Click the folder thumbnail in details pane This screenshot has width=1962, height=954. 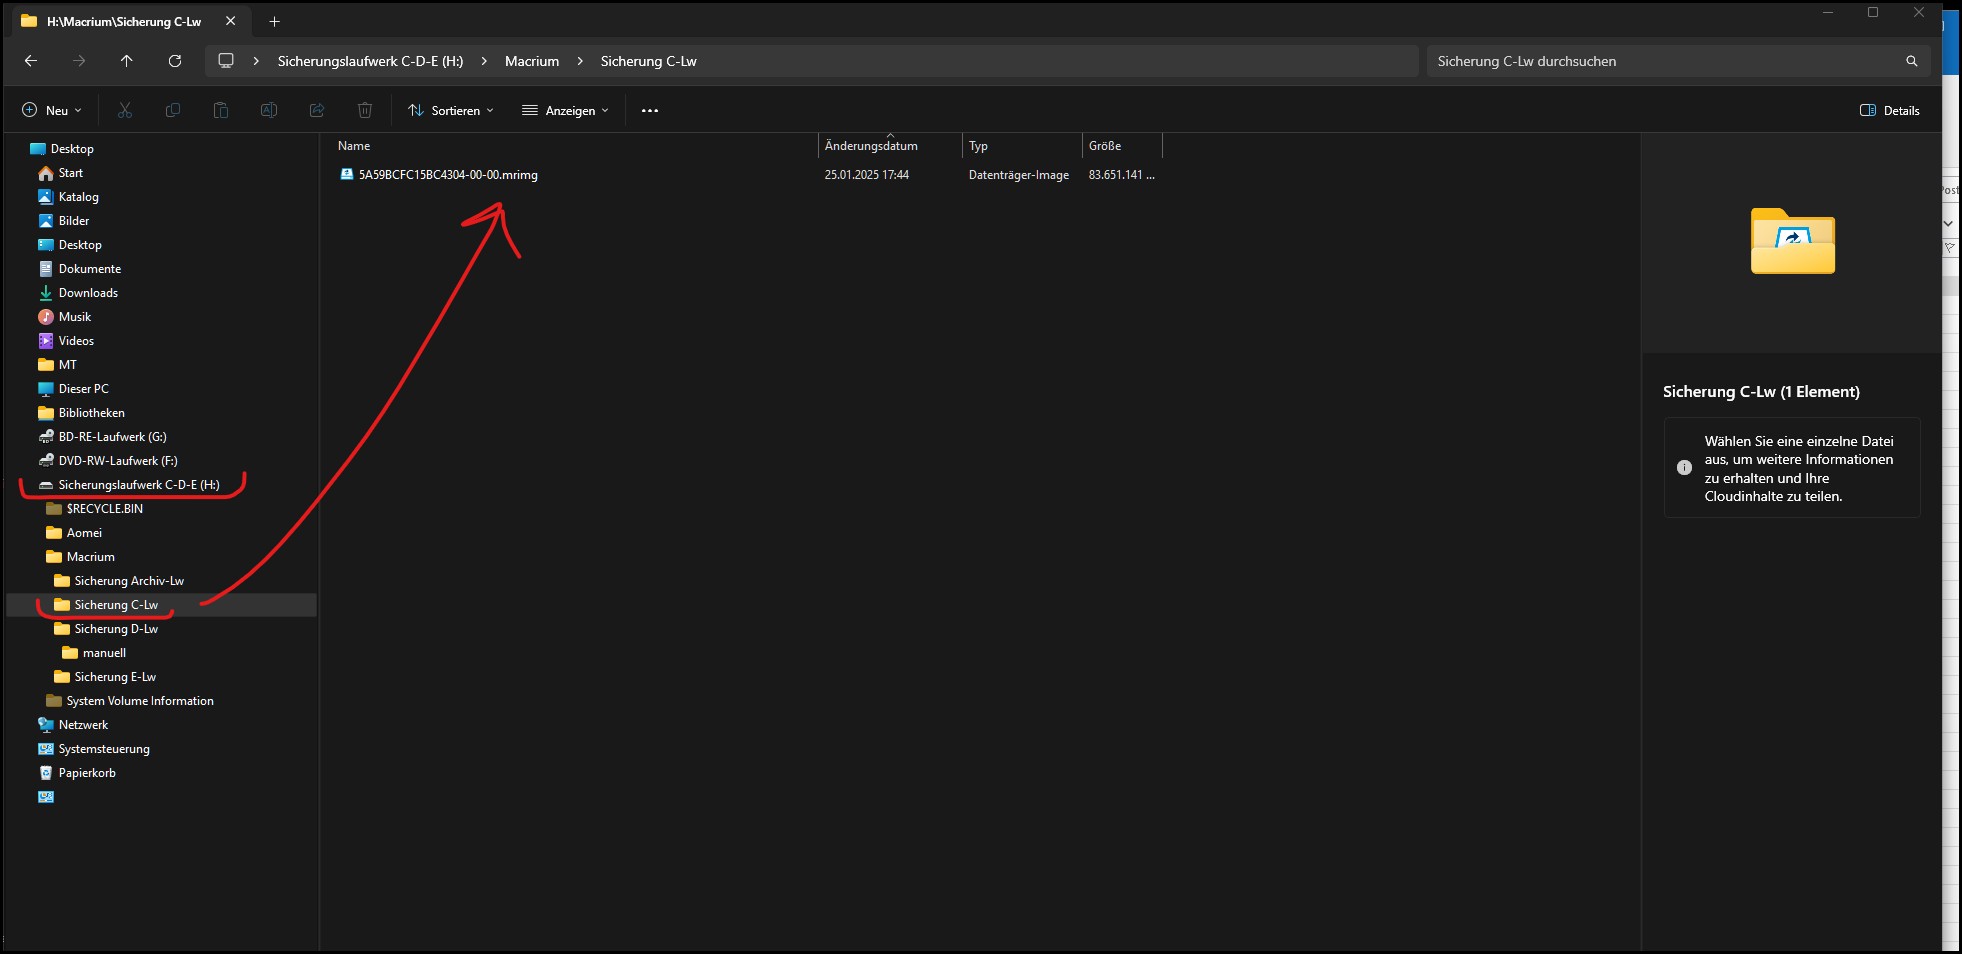click(1792, 241)
